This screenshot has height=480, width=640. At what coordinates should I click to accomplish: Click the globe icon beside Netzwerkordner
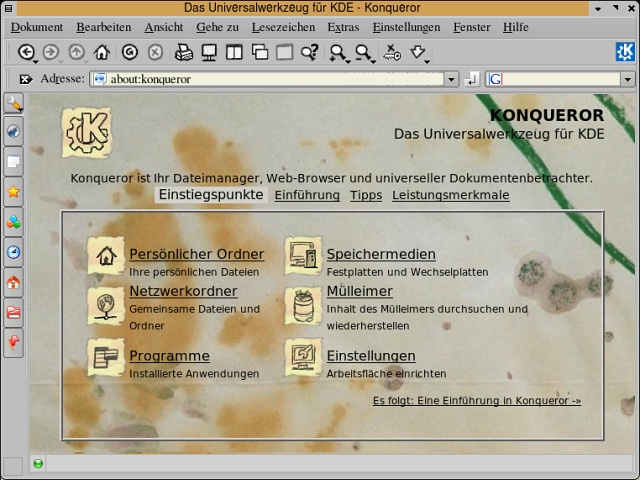point(106,306)
